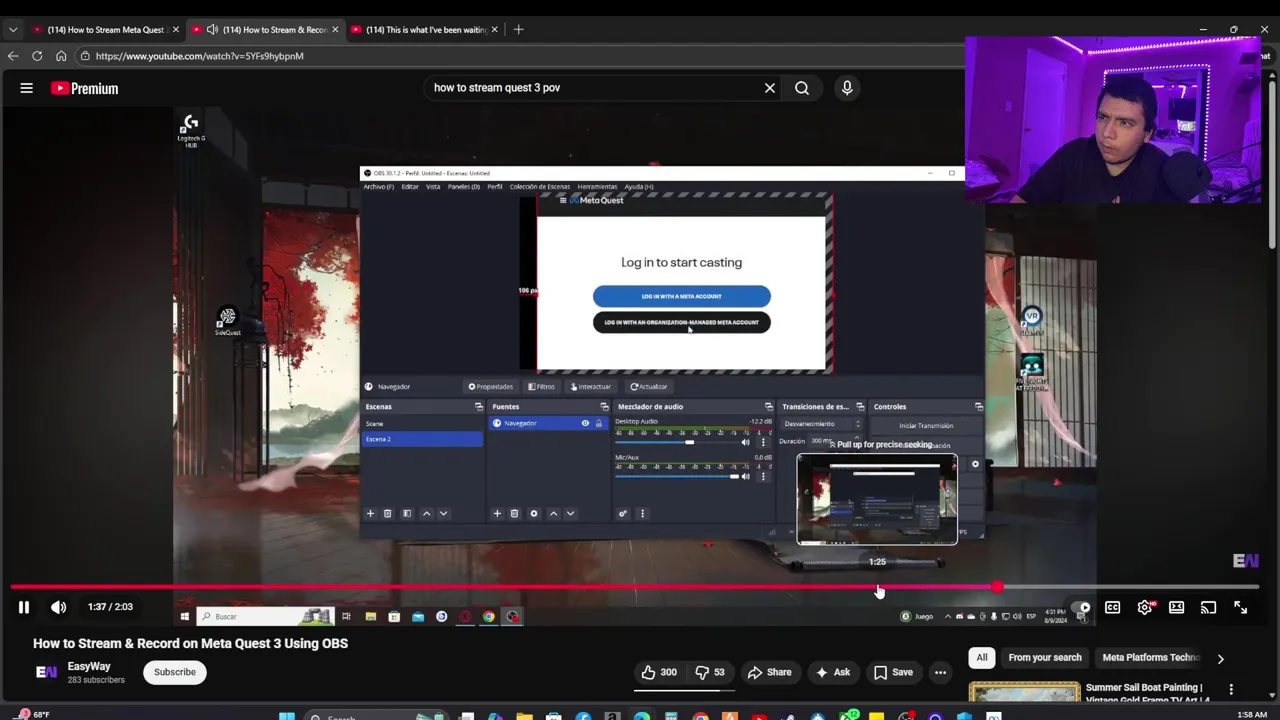
Task: Adjust the Mic/Aux volume slider
Action: point(675,477)
